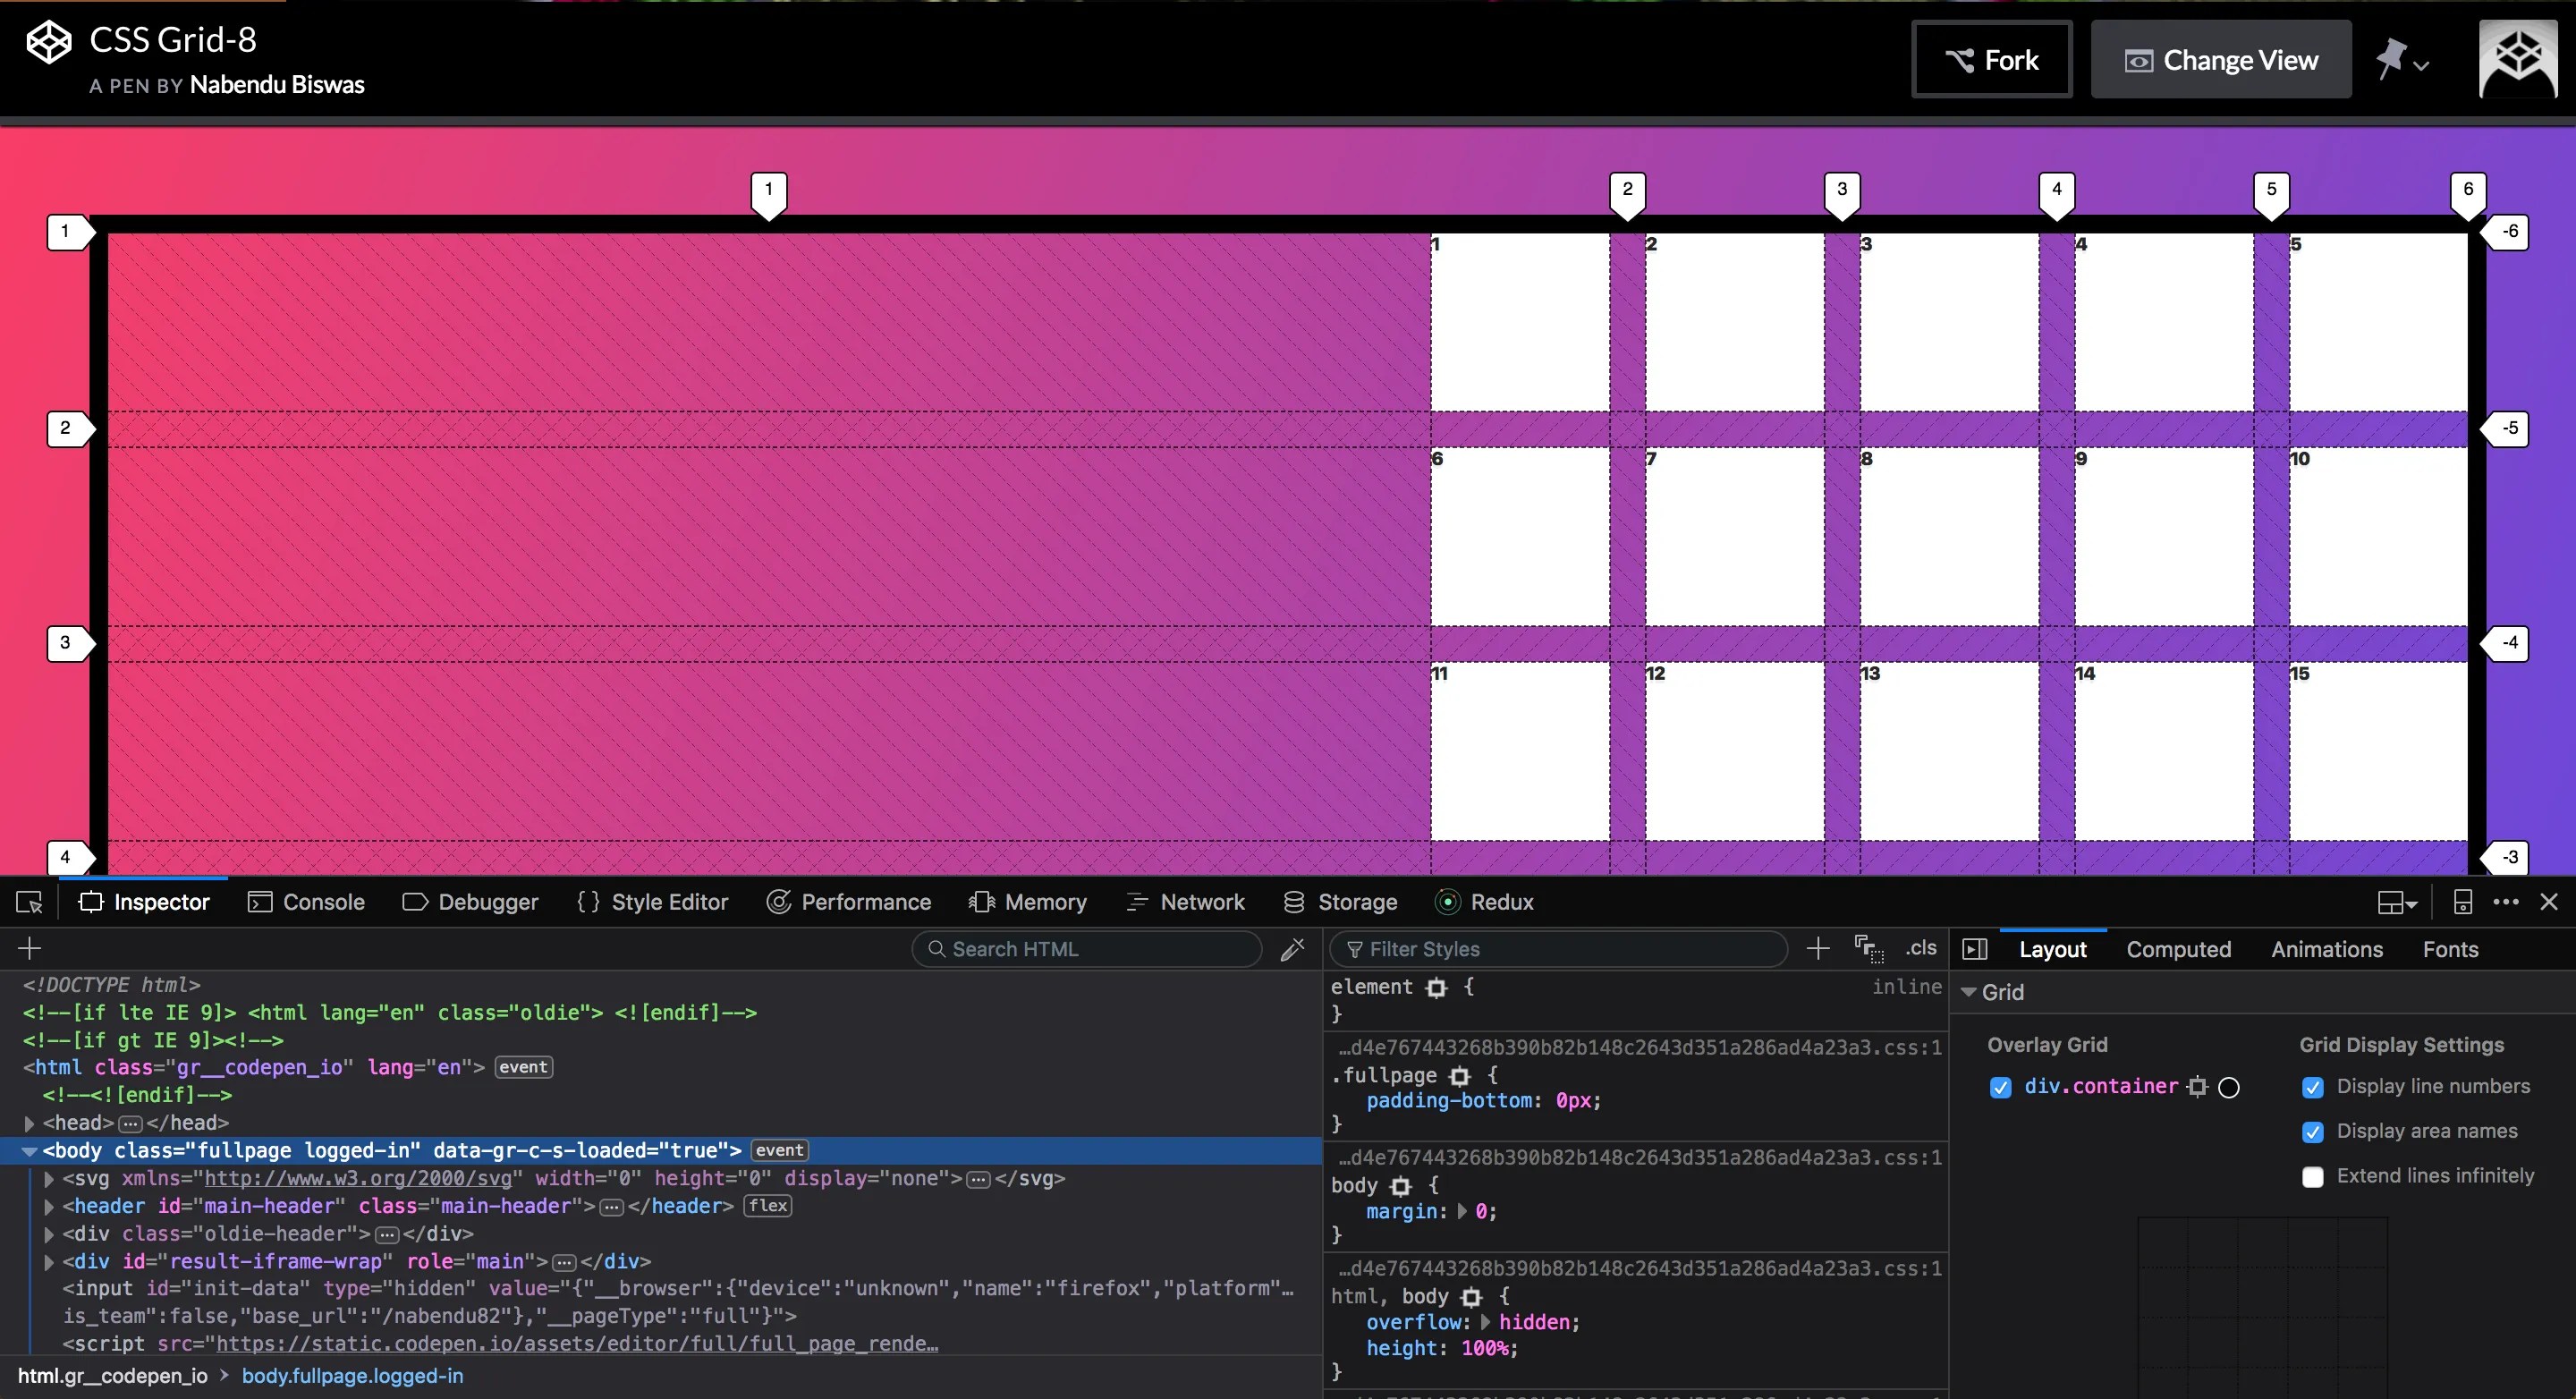The width and height of the screenshot is (2576, 1399).
Task: Toggle Display area names checkbox
Action: pyautogui.click(x=2314, y=1132)
